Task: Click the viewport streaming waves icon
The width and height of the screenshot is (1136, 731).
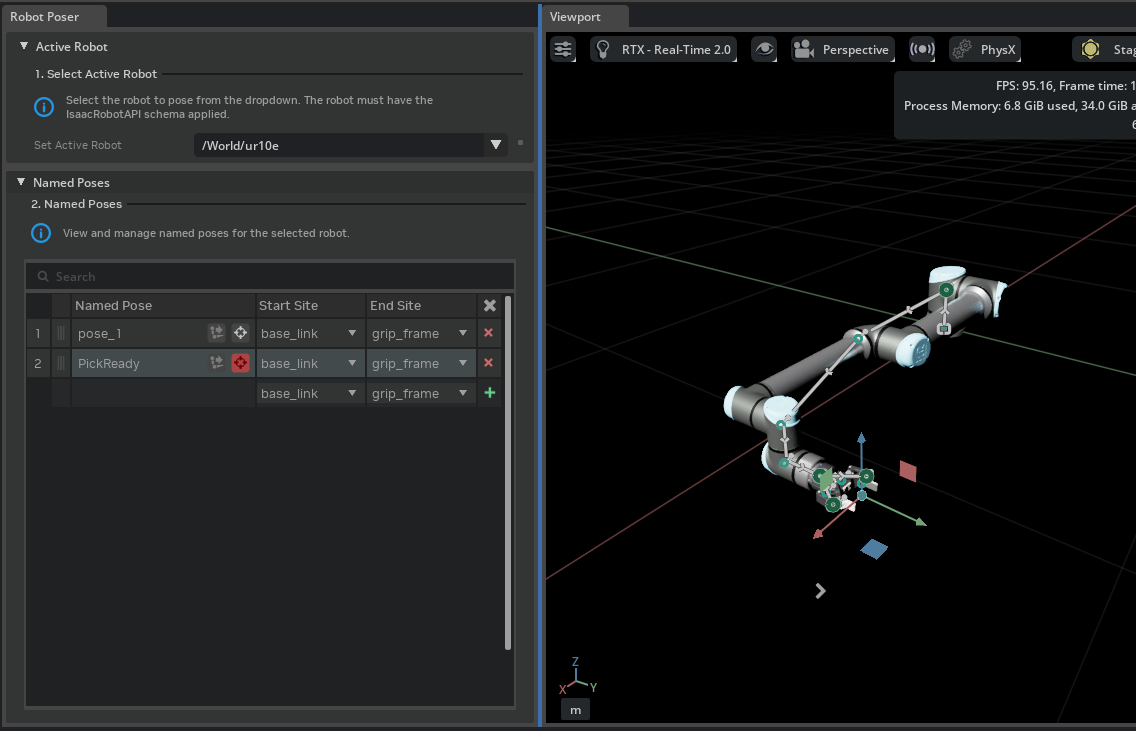Action: point(921,49)
